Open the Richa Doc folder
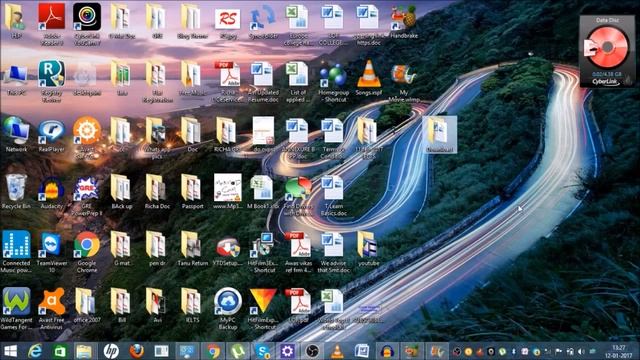This screenshot has width=640, height=360. [157, 192]
